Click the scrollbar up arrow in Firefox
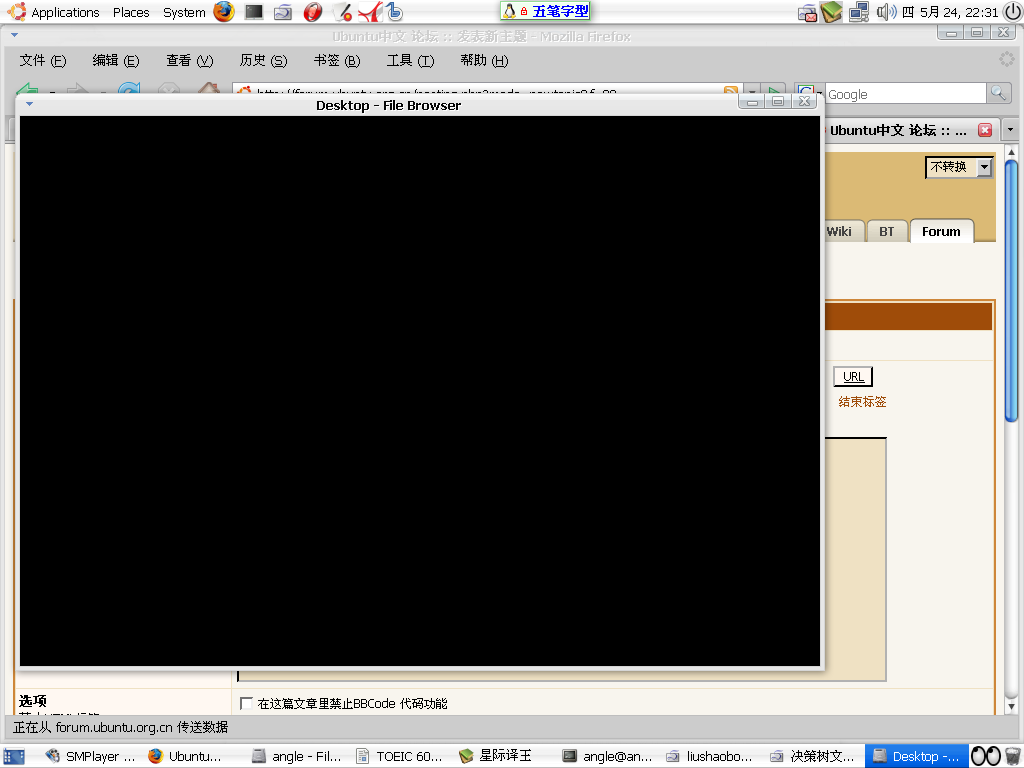The image size is (1024, 768). (x=1012, y=152)
